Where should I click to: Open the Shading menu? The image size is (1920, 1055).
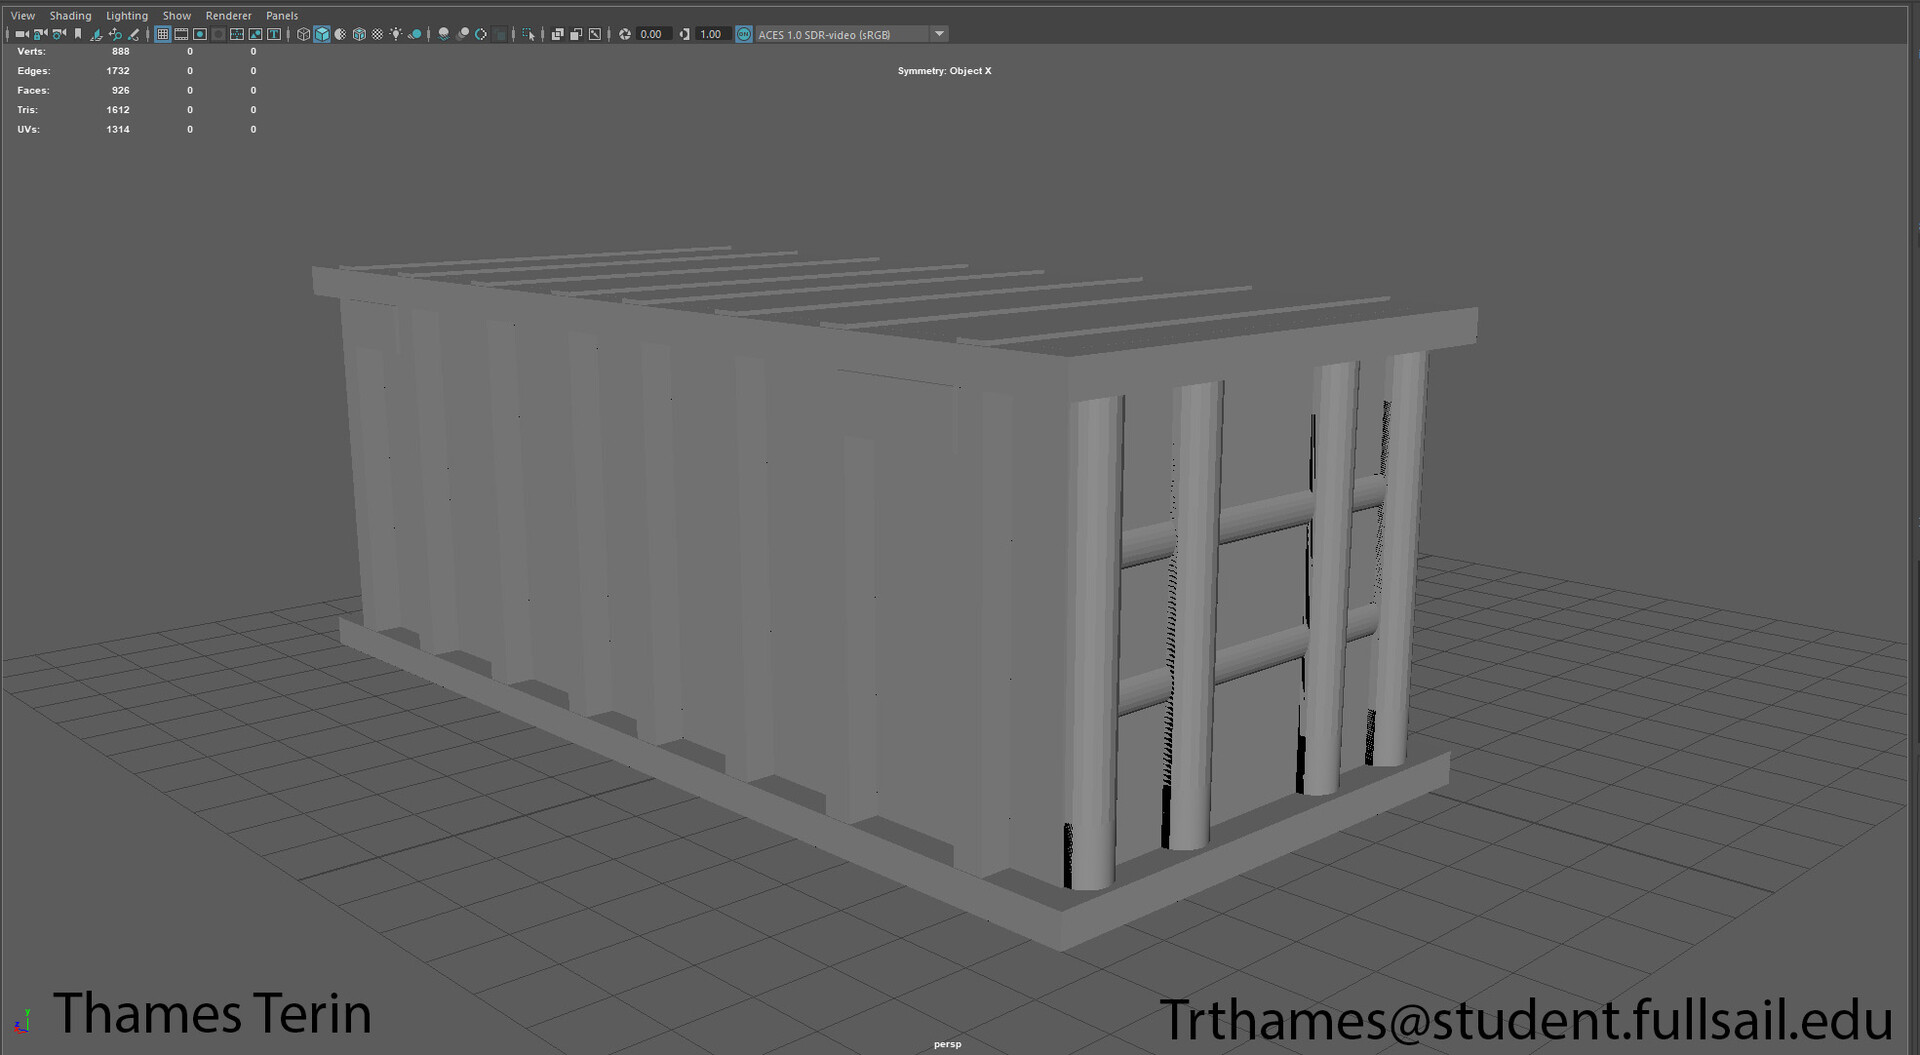(70, 16)
